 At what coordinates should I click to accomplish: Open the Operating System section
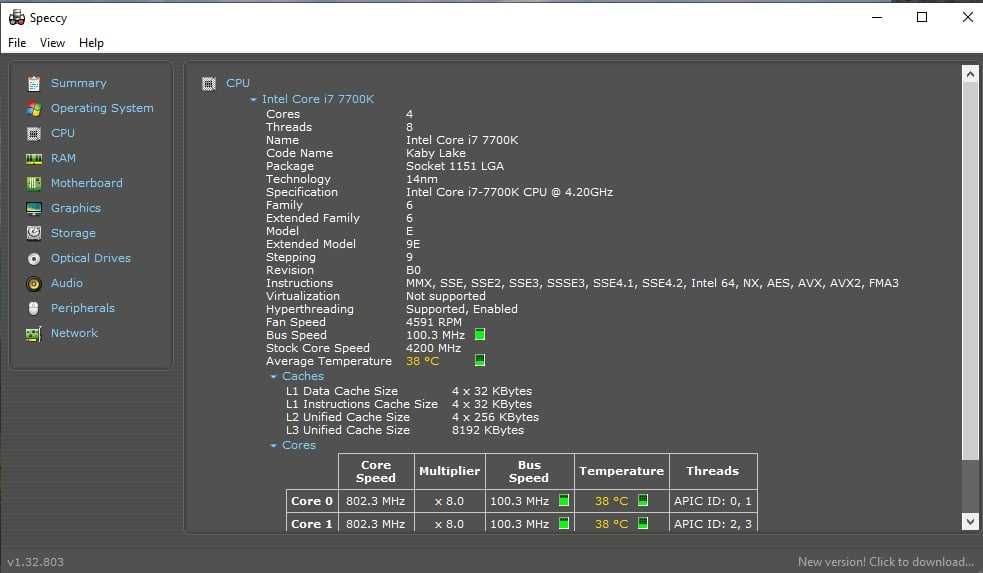click(102, 108)
